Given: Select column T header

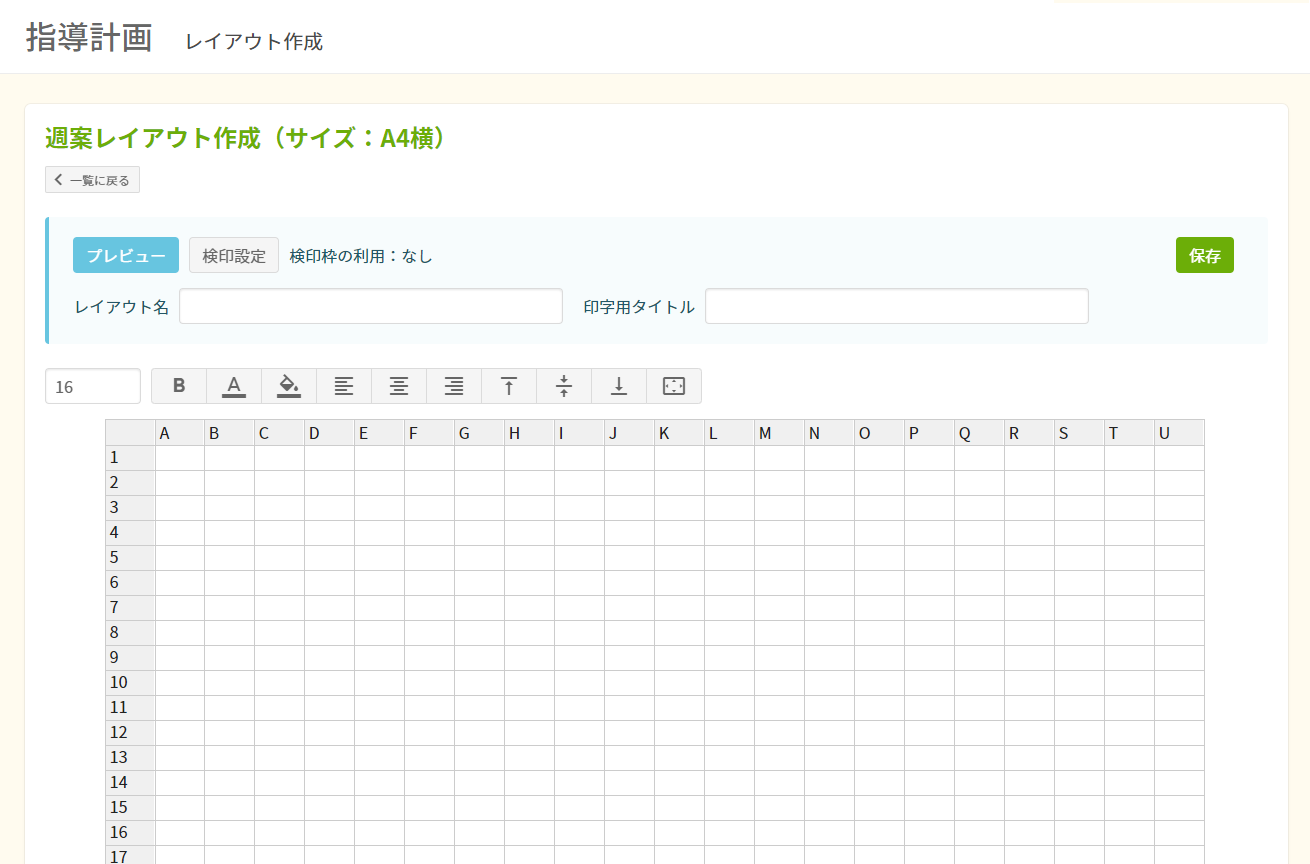Looking at the screenshot, I should [1130, 433].
